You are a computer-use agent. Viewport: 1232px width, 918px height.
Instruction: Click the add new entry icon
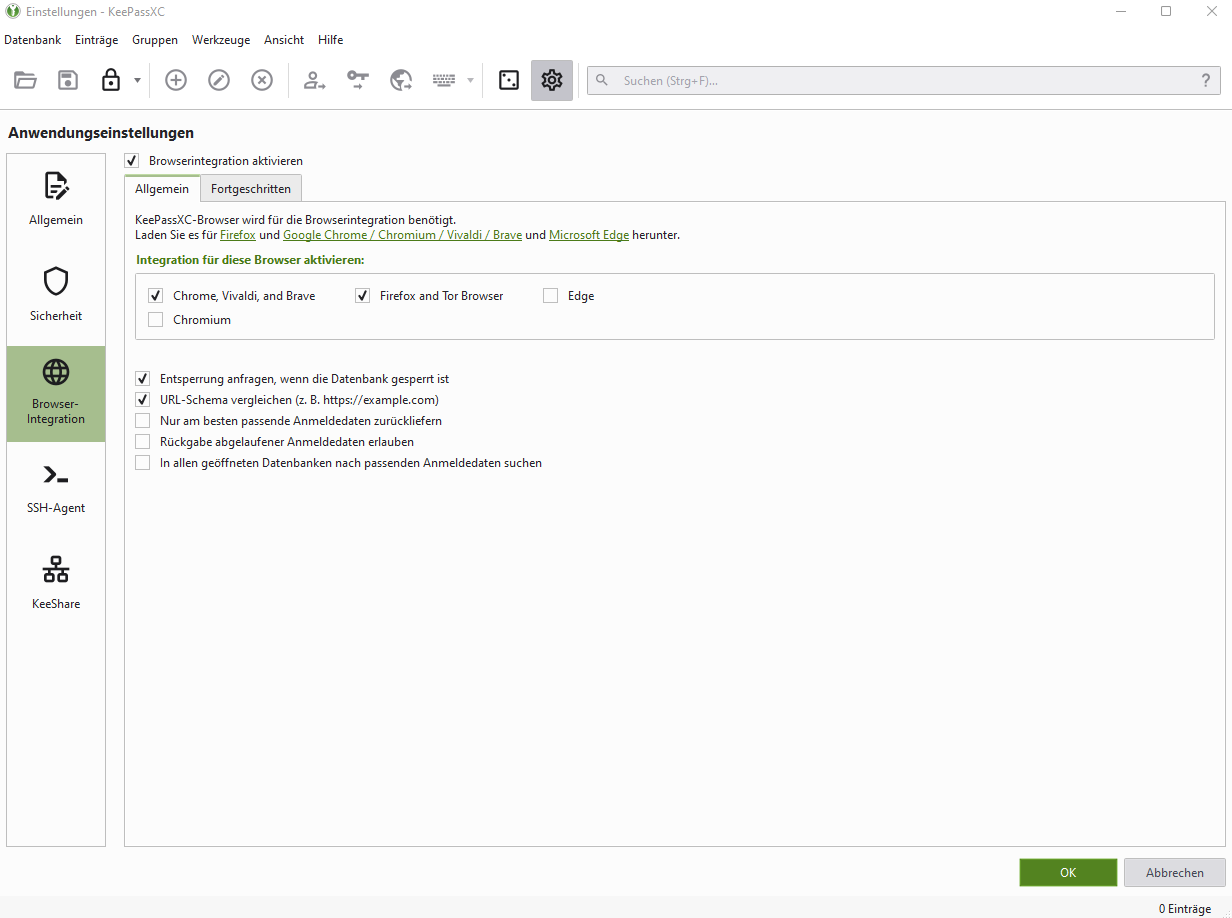[x=176, y=81]
